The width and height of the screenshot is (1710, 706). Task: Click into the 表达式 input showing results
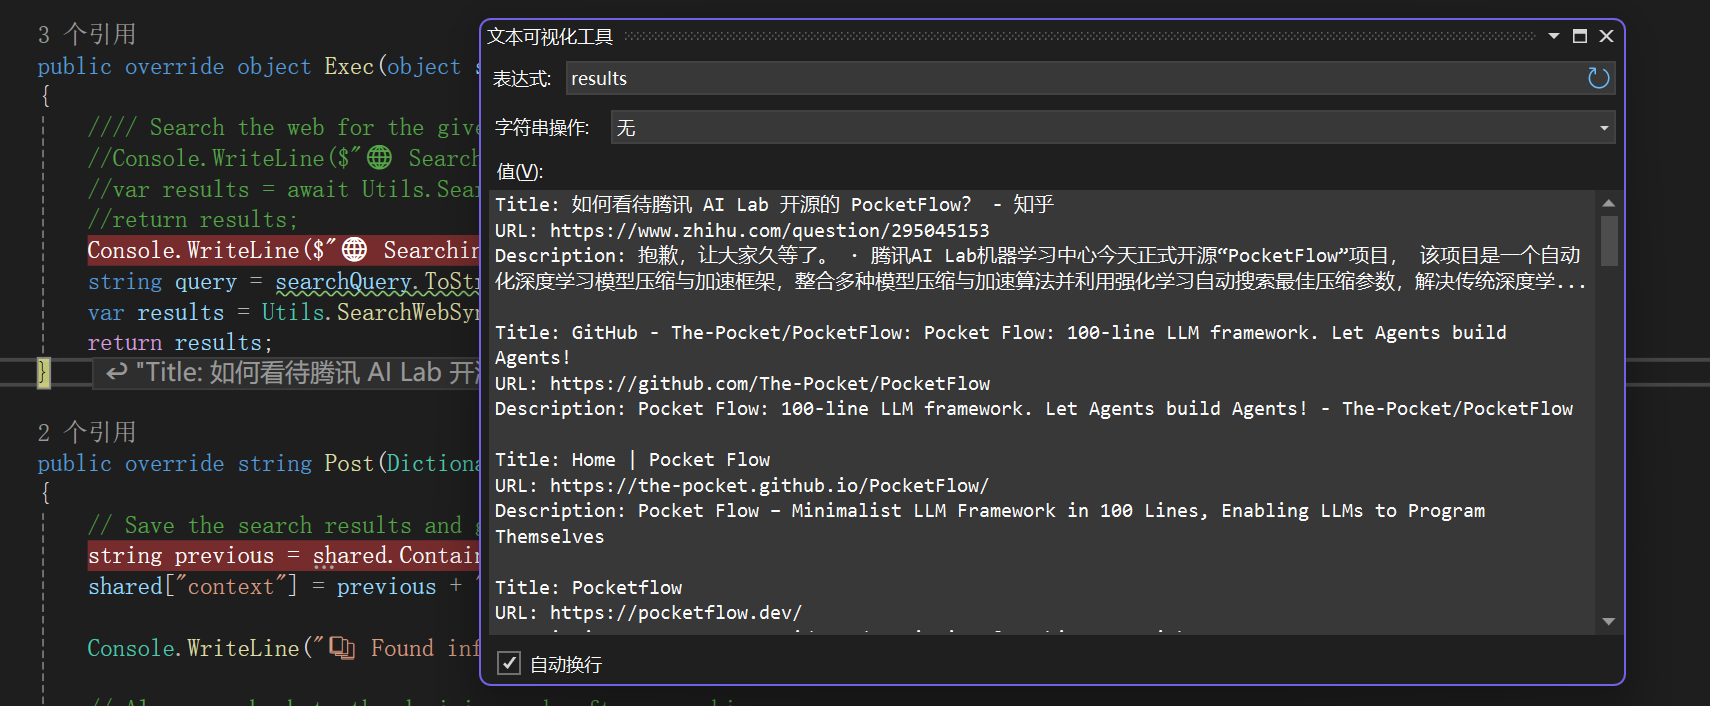[1070, 78]
